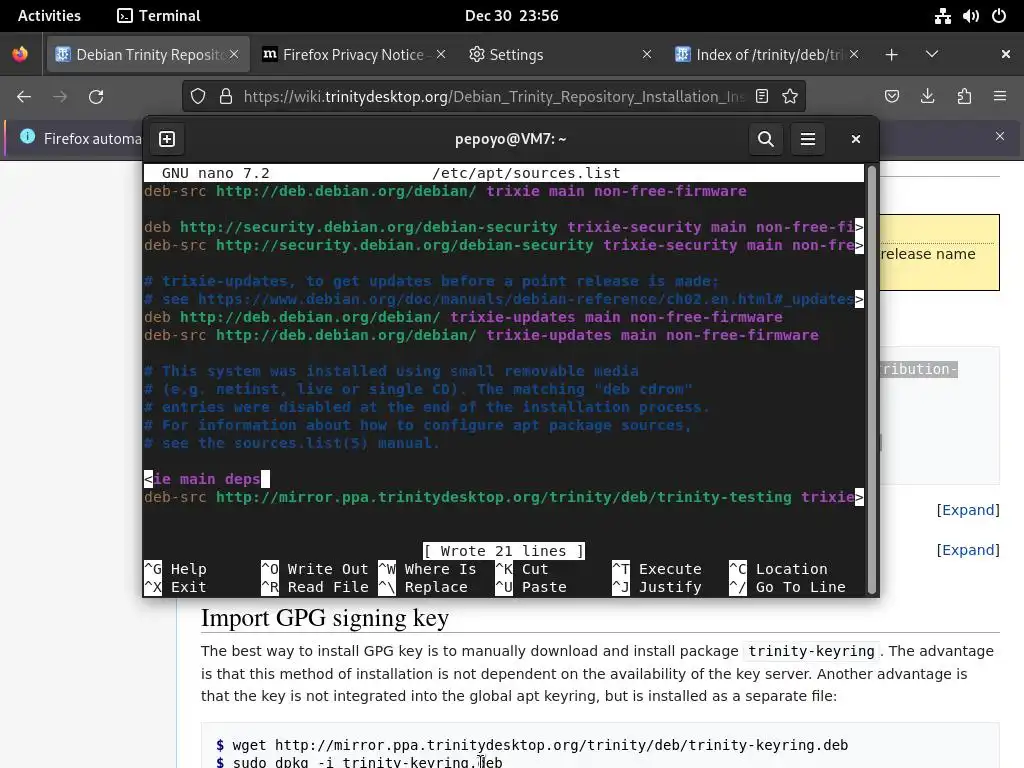Screen dimensions: 1024x768
Task: Click the '^X Exit' nano shortcut
Action: click(x=175, y=587)
